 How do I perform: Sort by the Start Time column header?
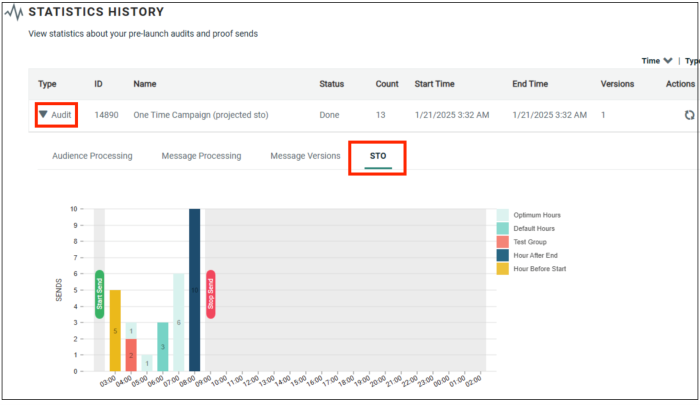pyautogui.click(x=437, y=84)
